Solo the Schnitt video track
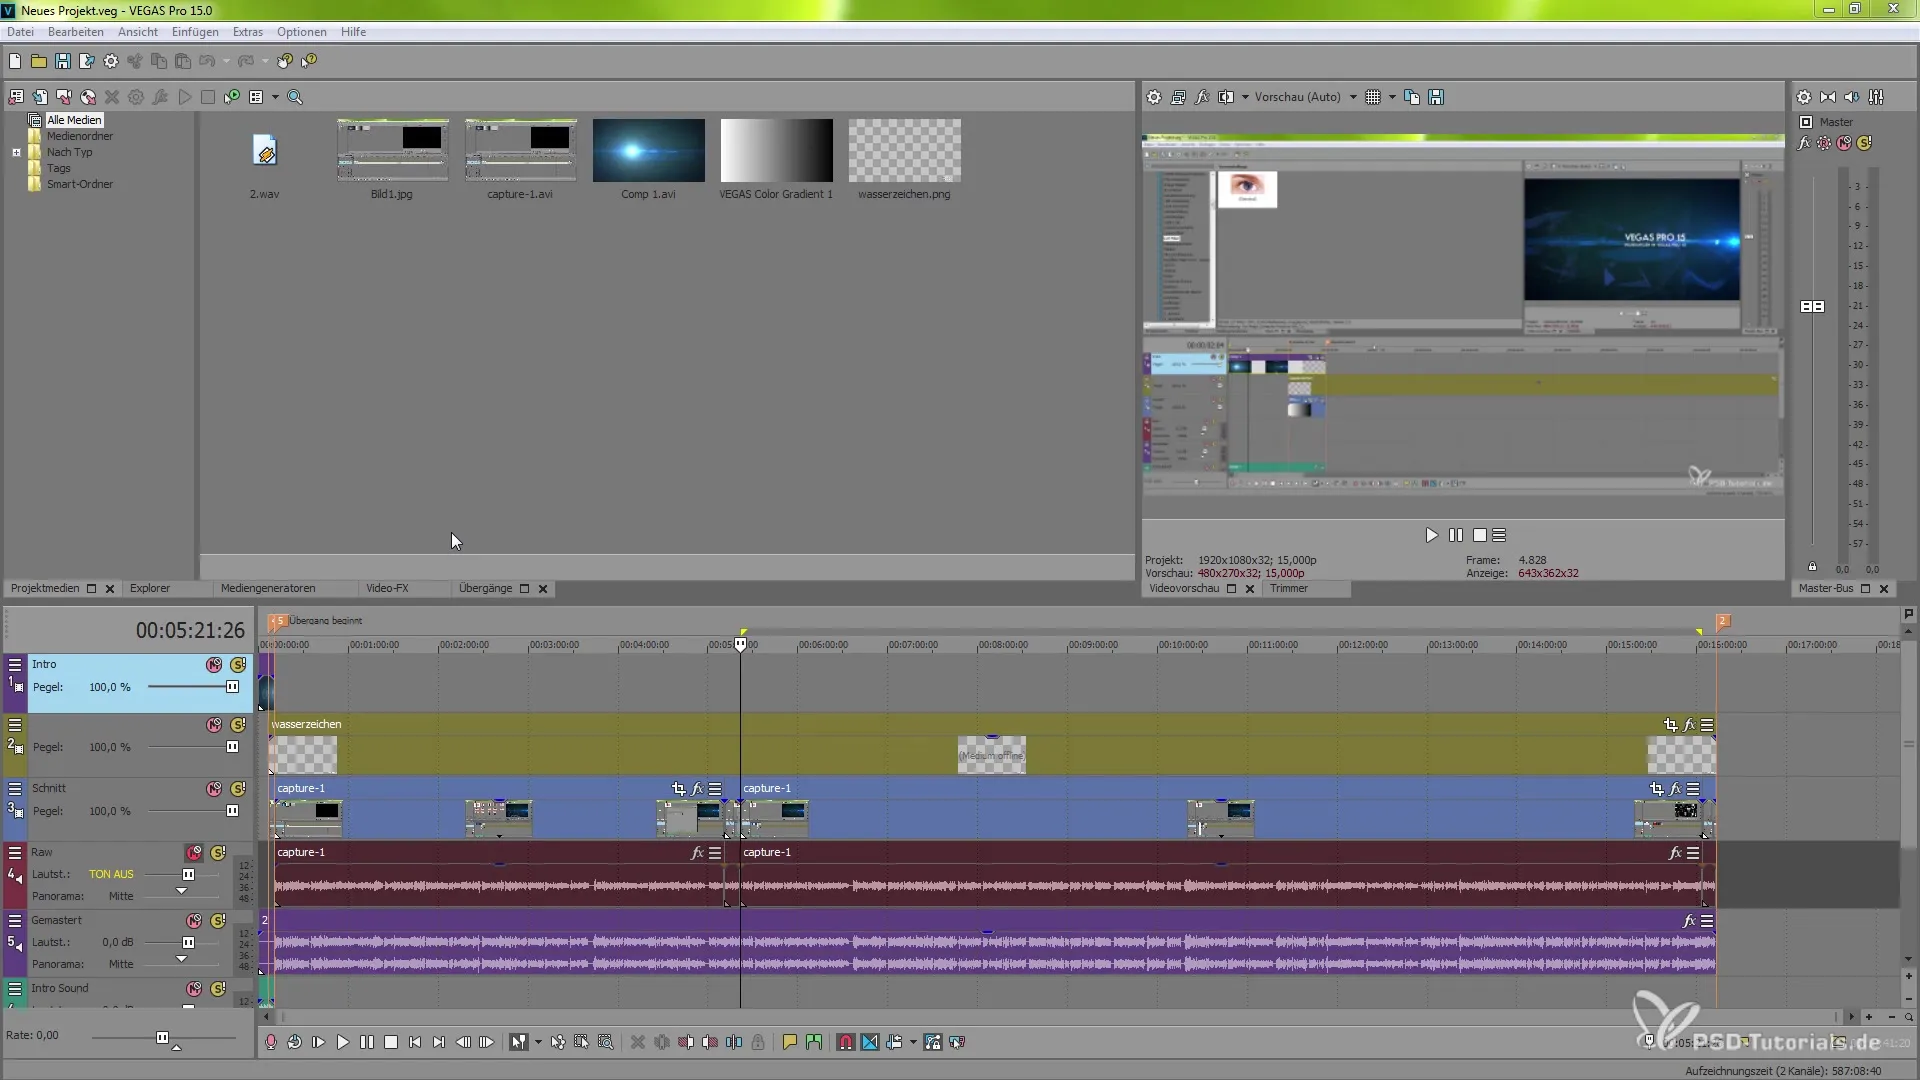Image resolution: width=1920 pixels, height=1080 pixels. coord(238,789)
